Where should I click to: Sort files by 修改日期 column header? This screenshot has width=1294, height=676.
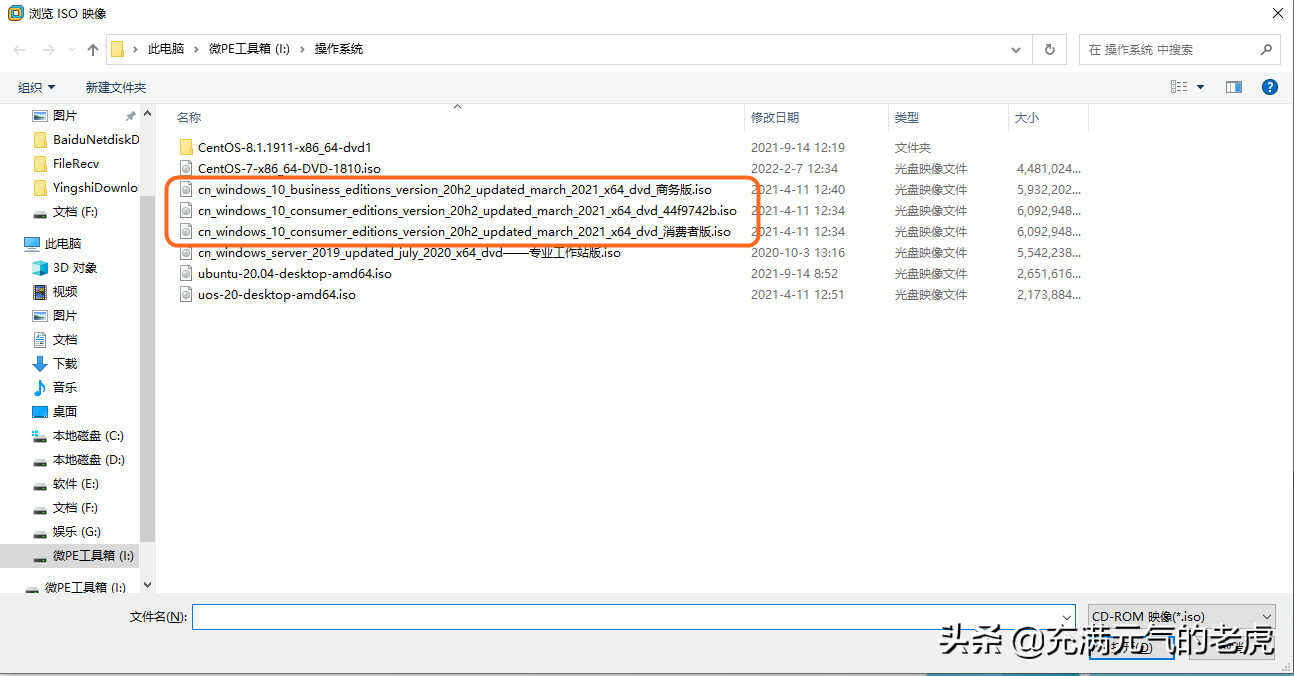click(x=775, y=117)
